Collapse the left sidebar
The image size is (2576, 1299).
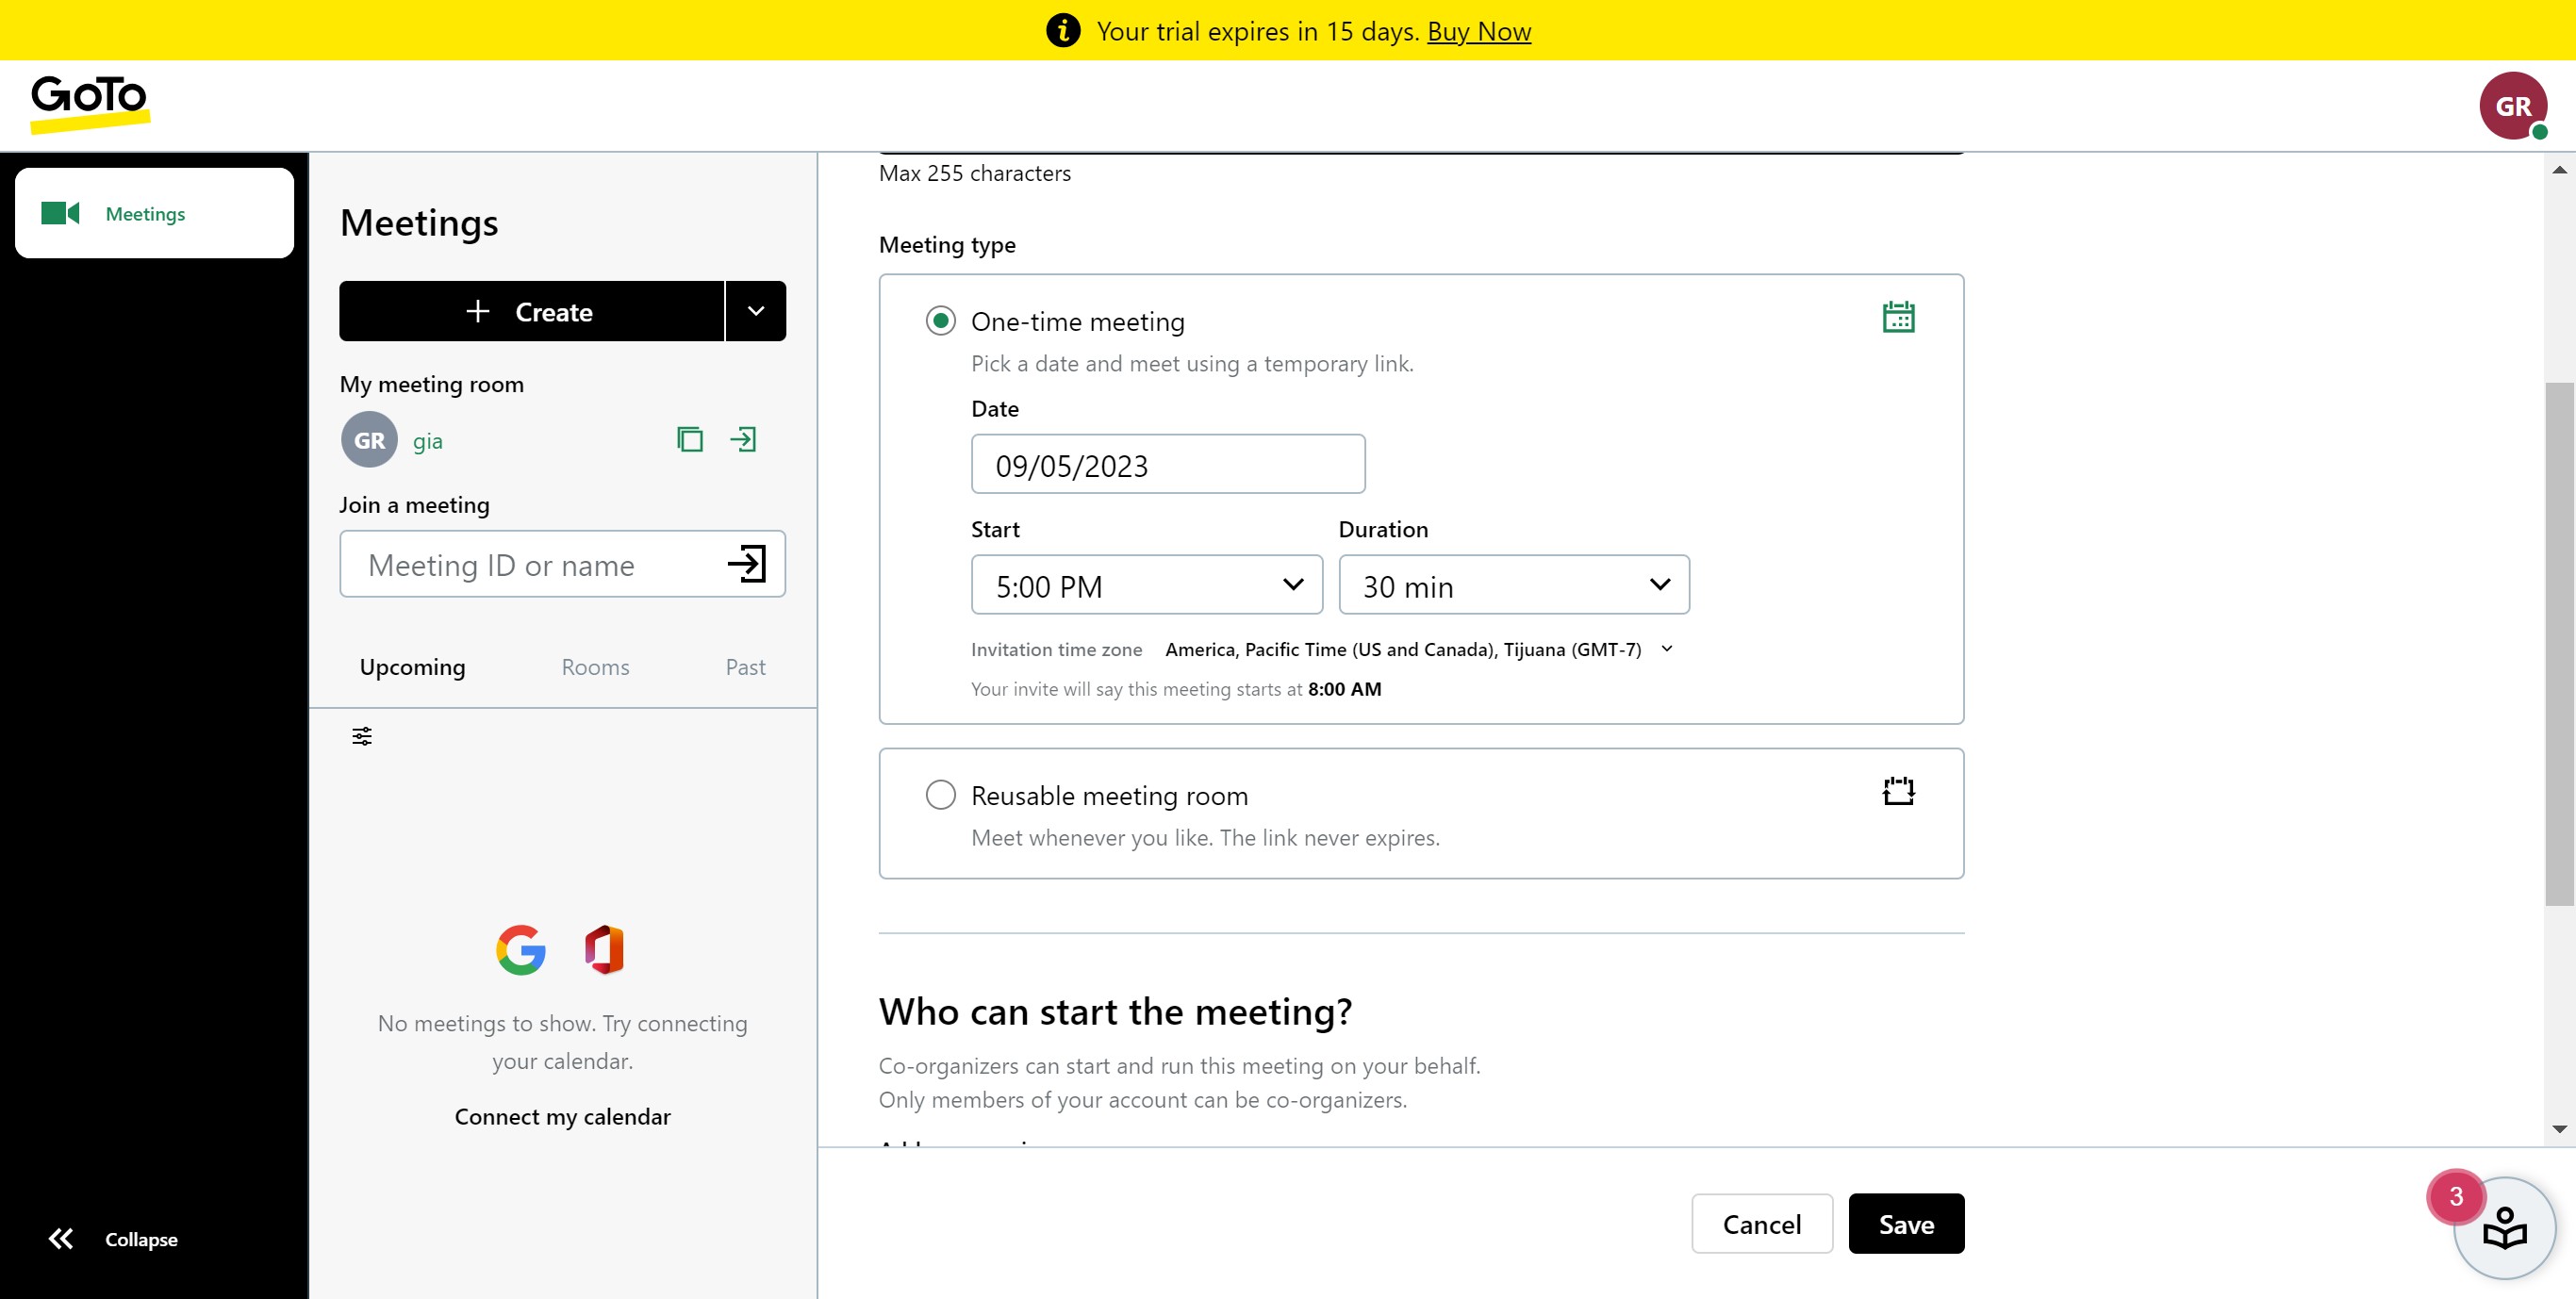tap(113, 1239)
